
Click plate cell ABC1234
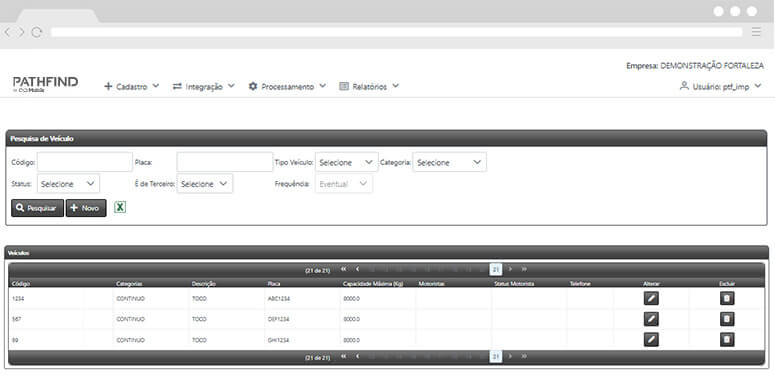pos(278,299)
